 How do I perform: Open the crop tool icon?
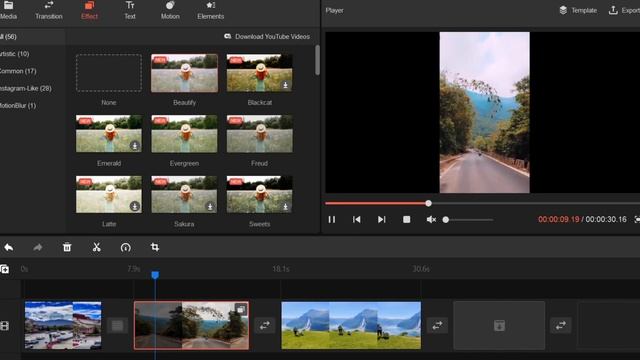[155, 247]
